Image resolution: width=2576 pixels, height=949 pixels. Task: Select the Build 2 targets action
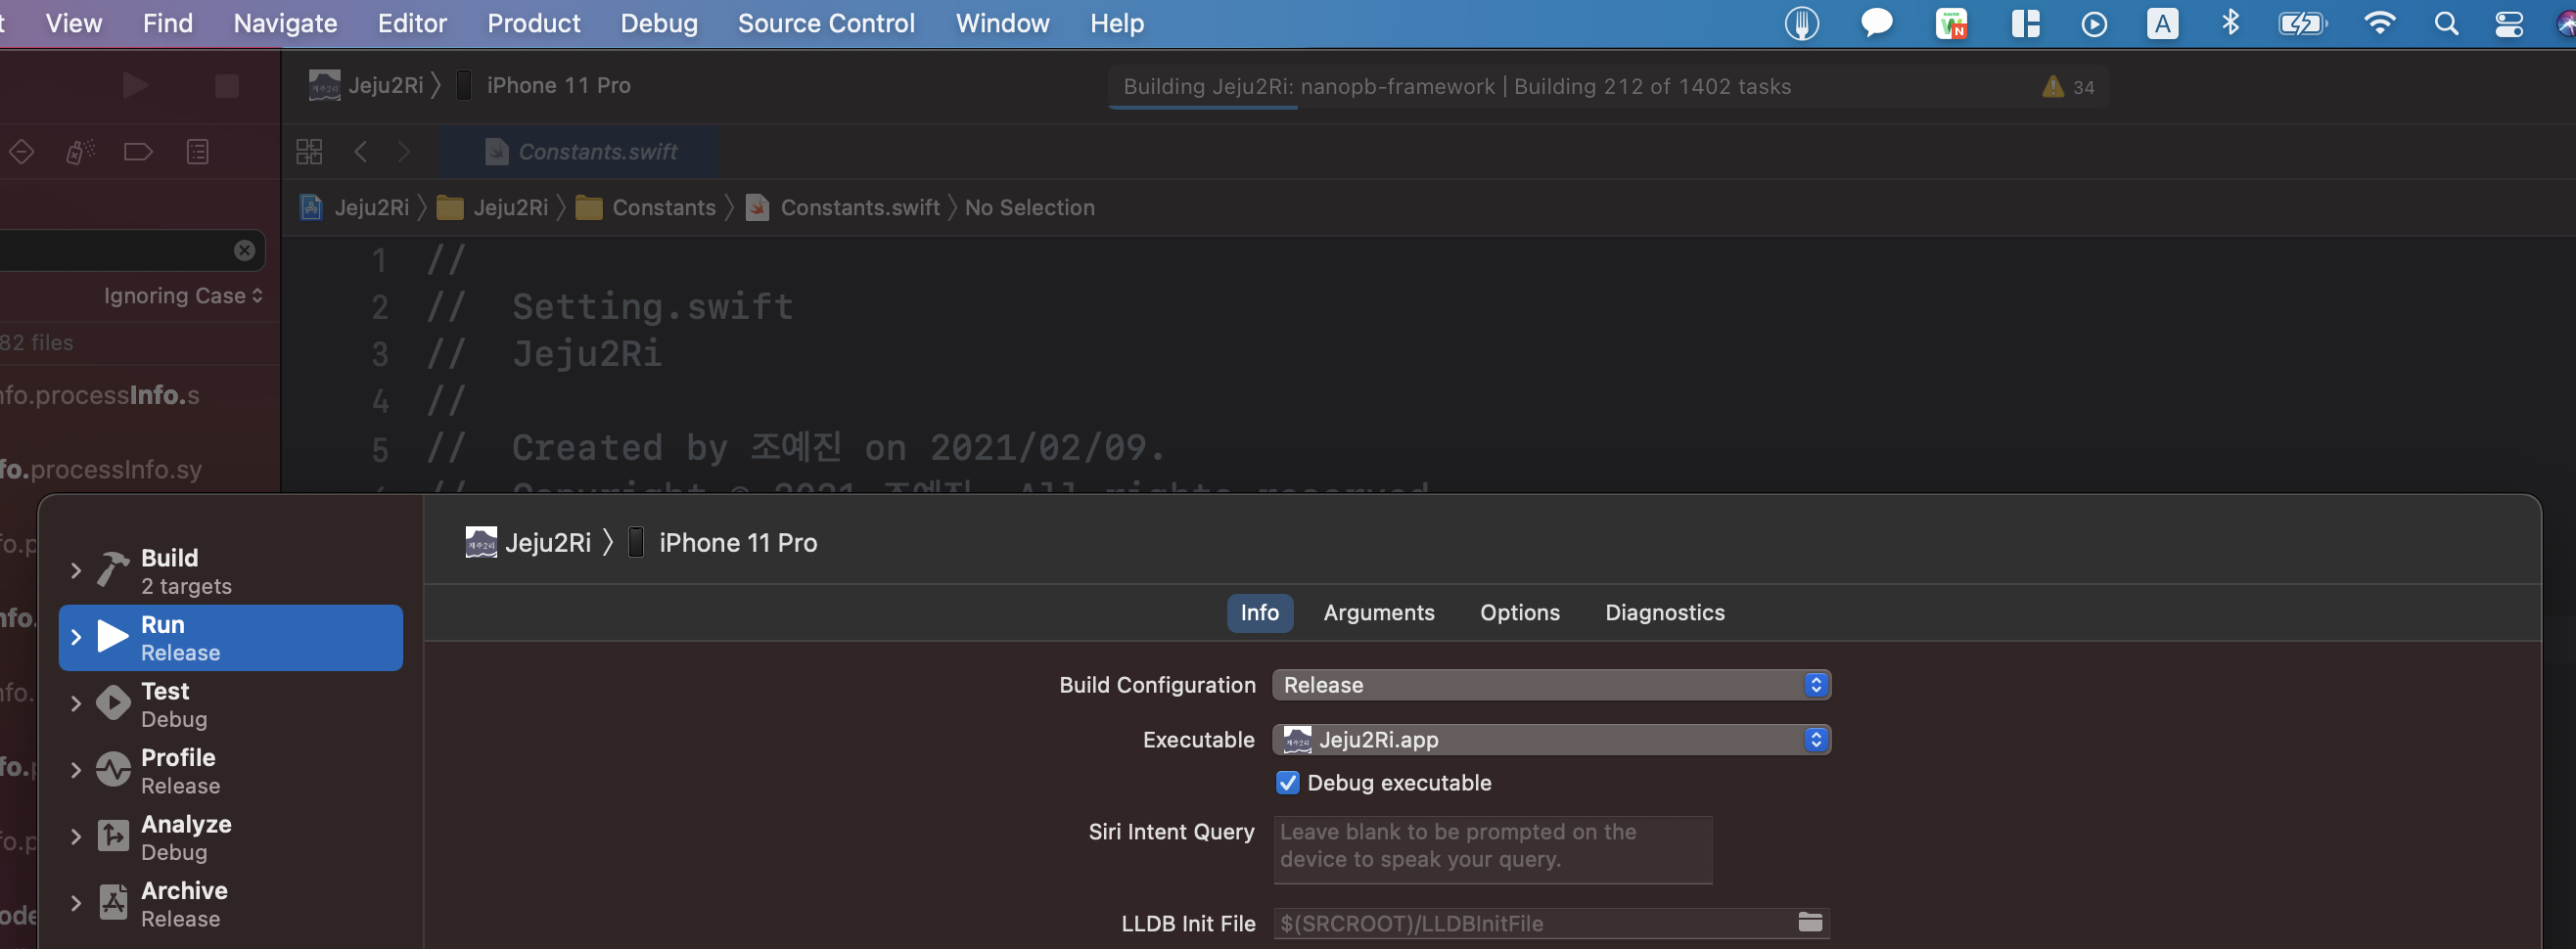[x=231, y=571]
